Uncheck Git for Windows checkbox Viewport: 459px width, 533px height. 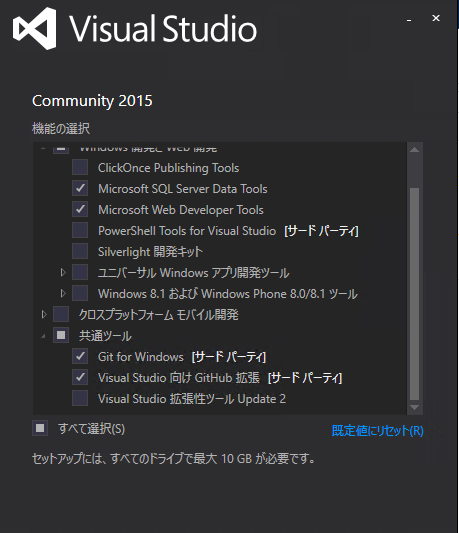pos(80,357)
